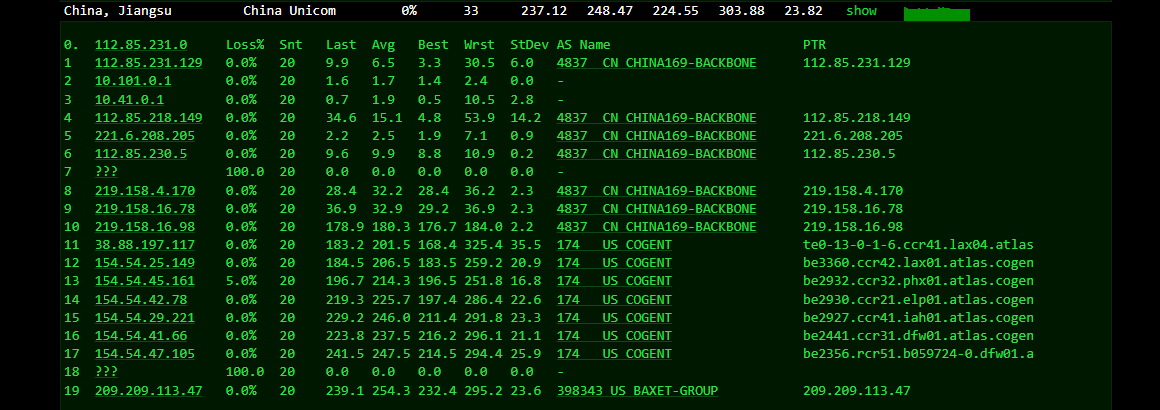Open header IP link 112.85.231.0
This screenshot has height=410, width=1160.
tap(141, 45)
